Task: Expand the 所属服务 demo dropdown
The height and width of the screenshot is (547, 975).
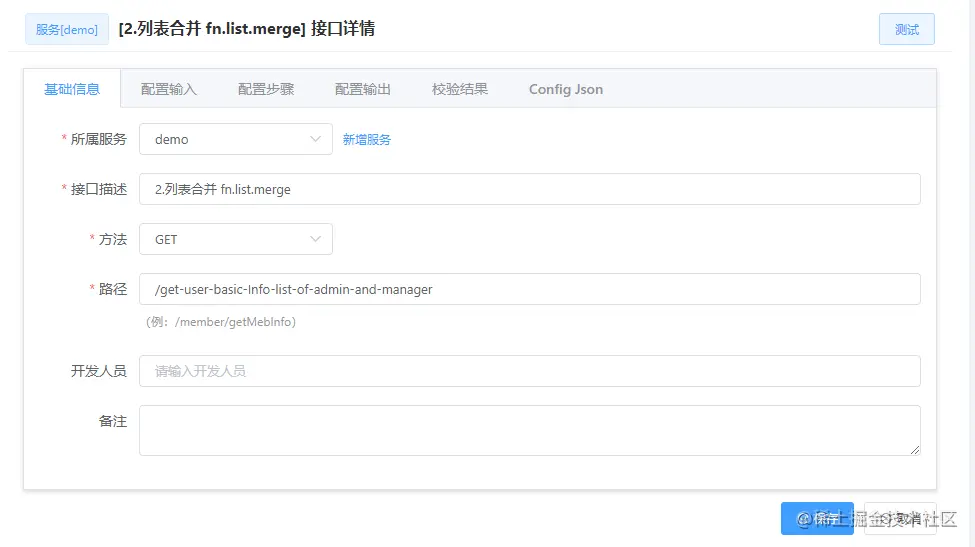Action: pos(236,139)
